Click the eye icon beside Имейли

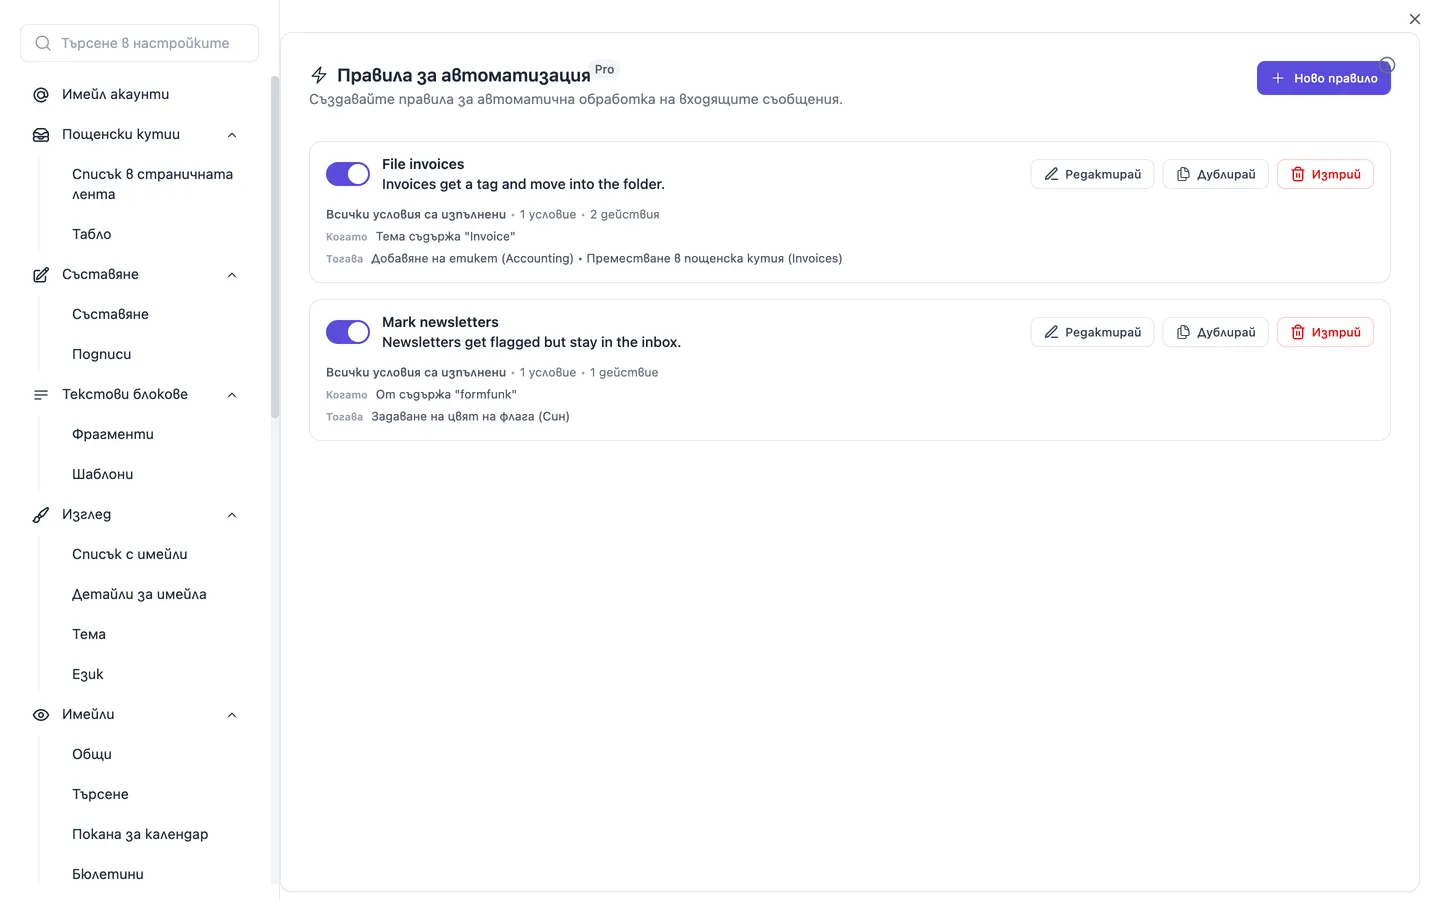(x=41, y=715)
